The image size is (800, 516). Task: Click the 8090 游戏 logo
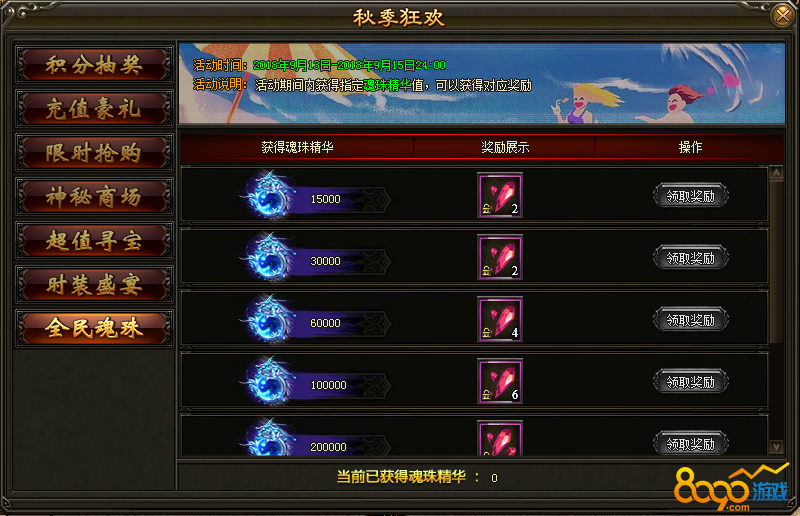pyautogui.click(x=732, y=487)
